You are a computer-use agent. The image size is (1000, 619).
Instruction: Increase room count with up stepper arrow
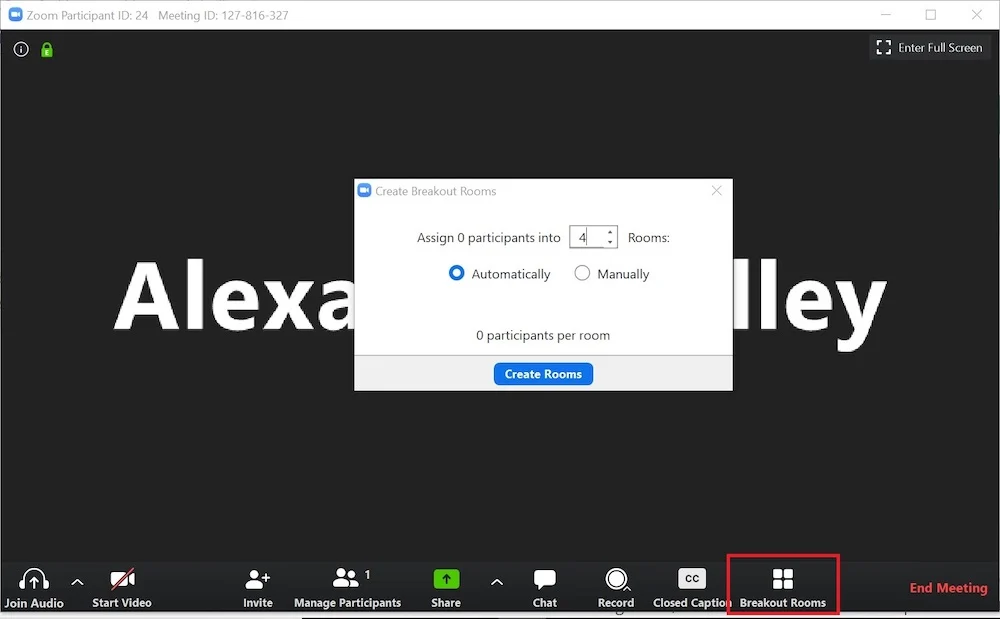(x=610, y=232)
